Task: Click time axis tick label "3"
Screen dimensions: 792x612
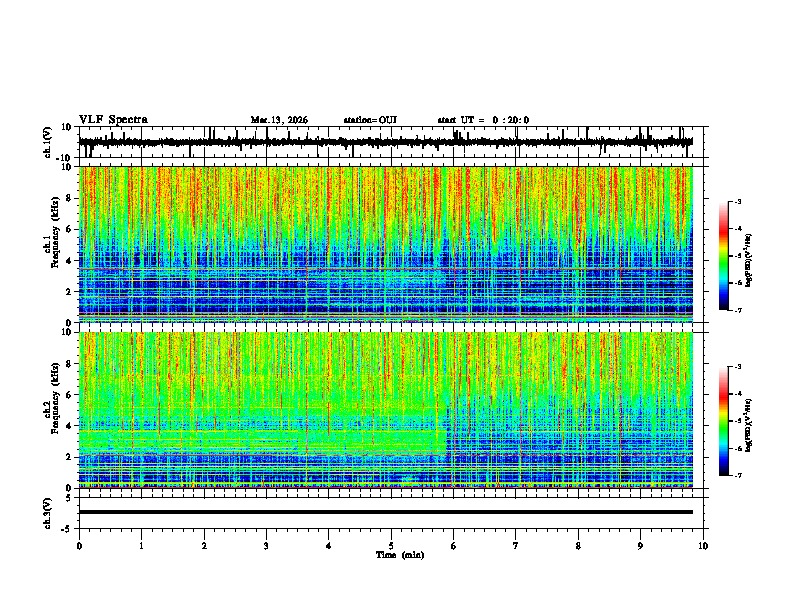Action: [x=266, y=546]
